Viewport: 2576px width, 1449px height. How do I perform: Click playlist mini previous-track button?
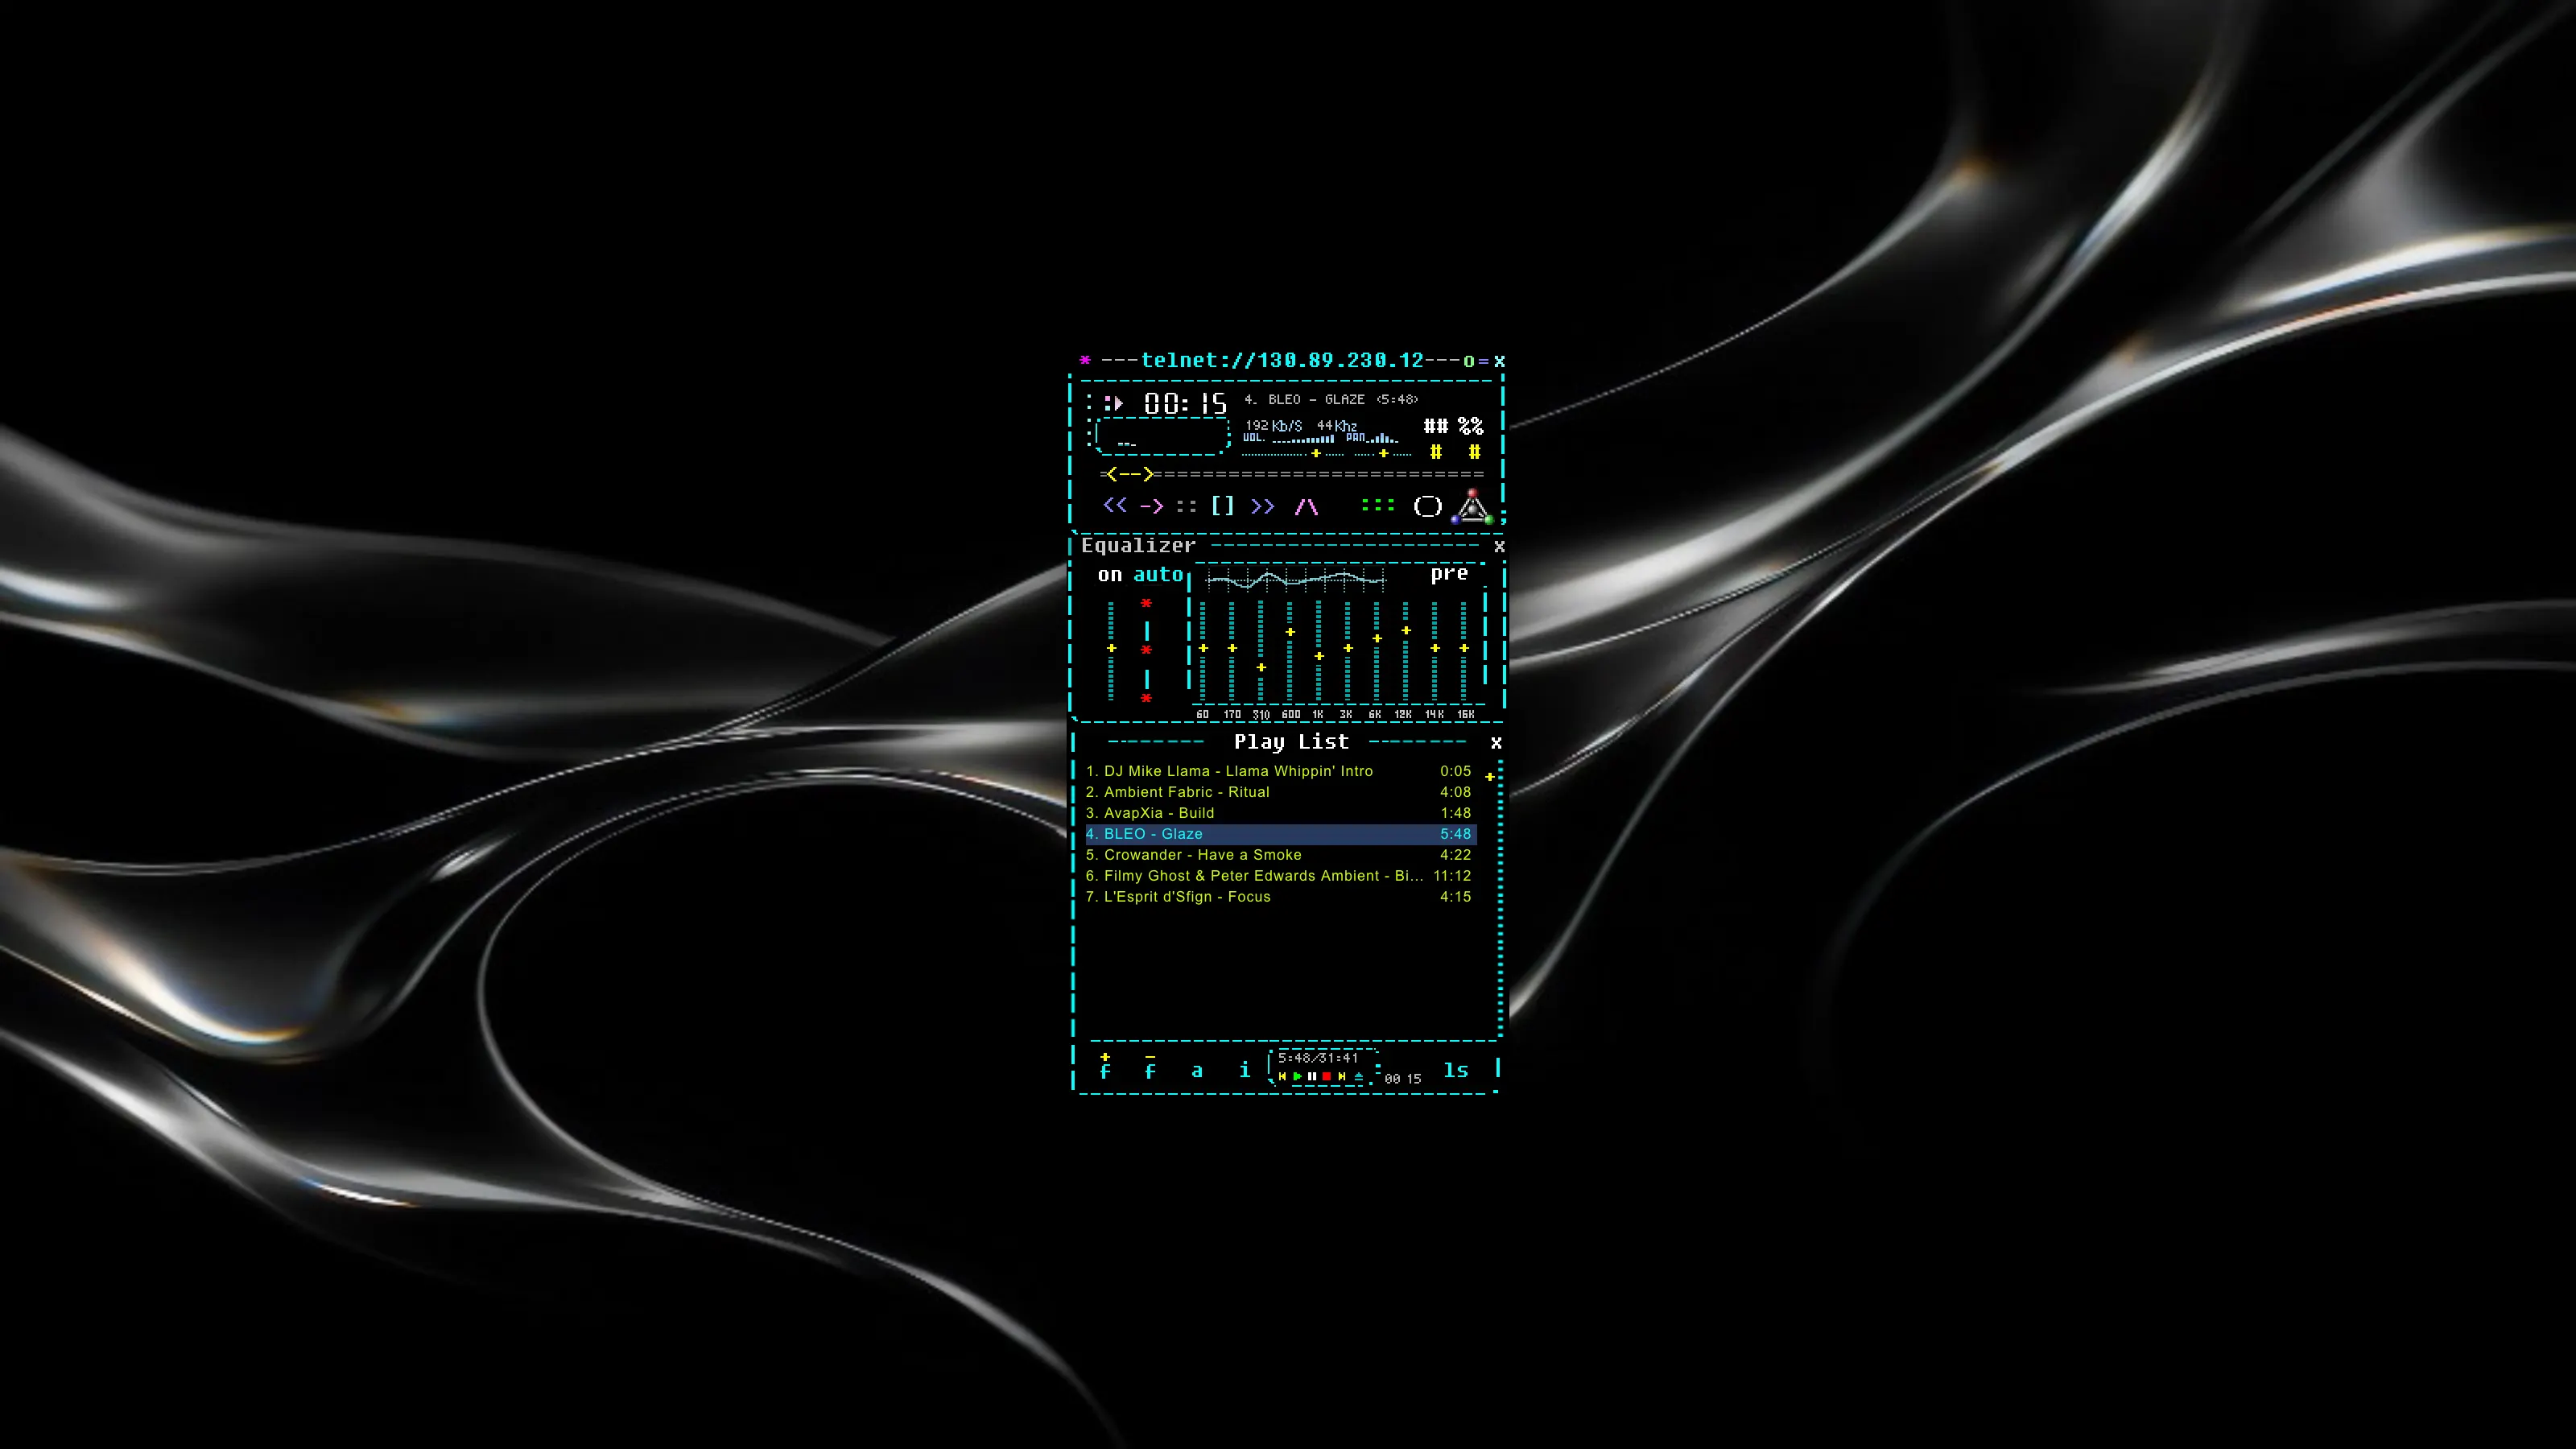coord(1282,1077)
